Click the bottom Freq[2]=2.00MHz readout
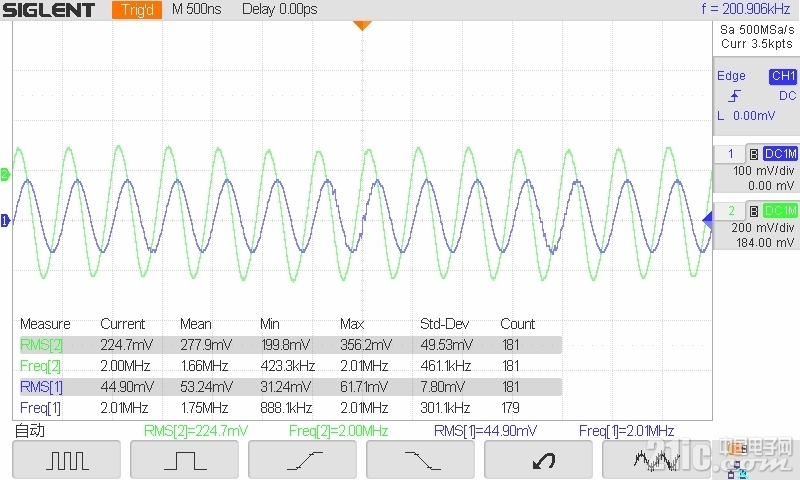800x480 pixels. [x=338, y=431]
